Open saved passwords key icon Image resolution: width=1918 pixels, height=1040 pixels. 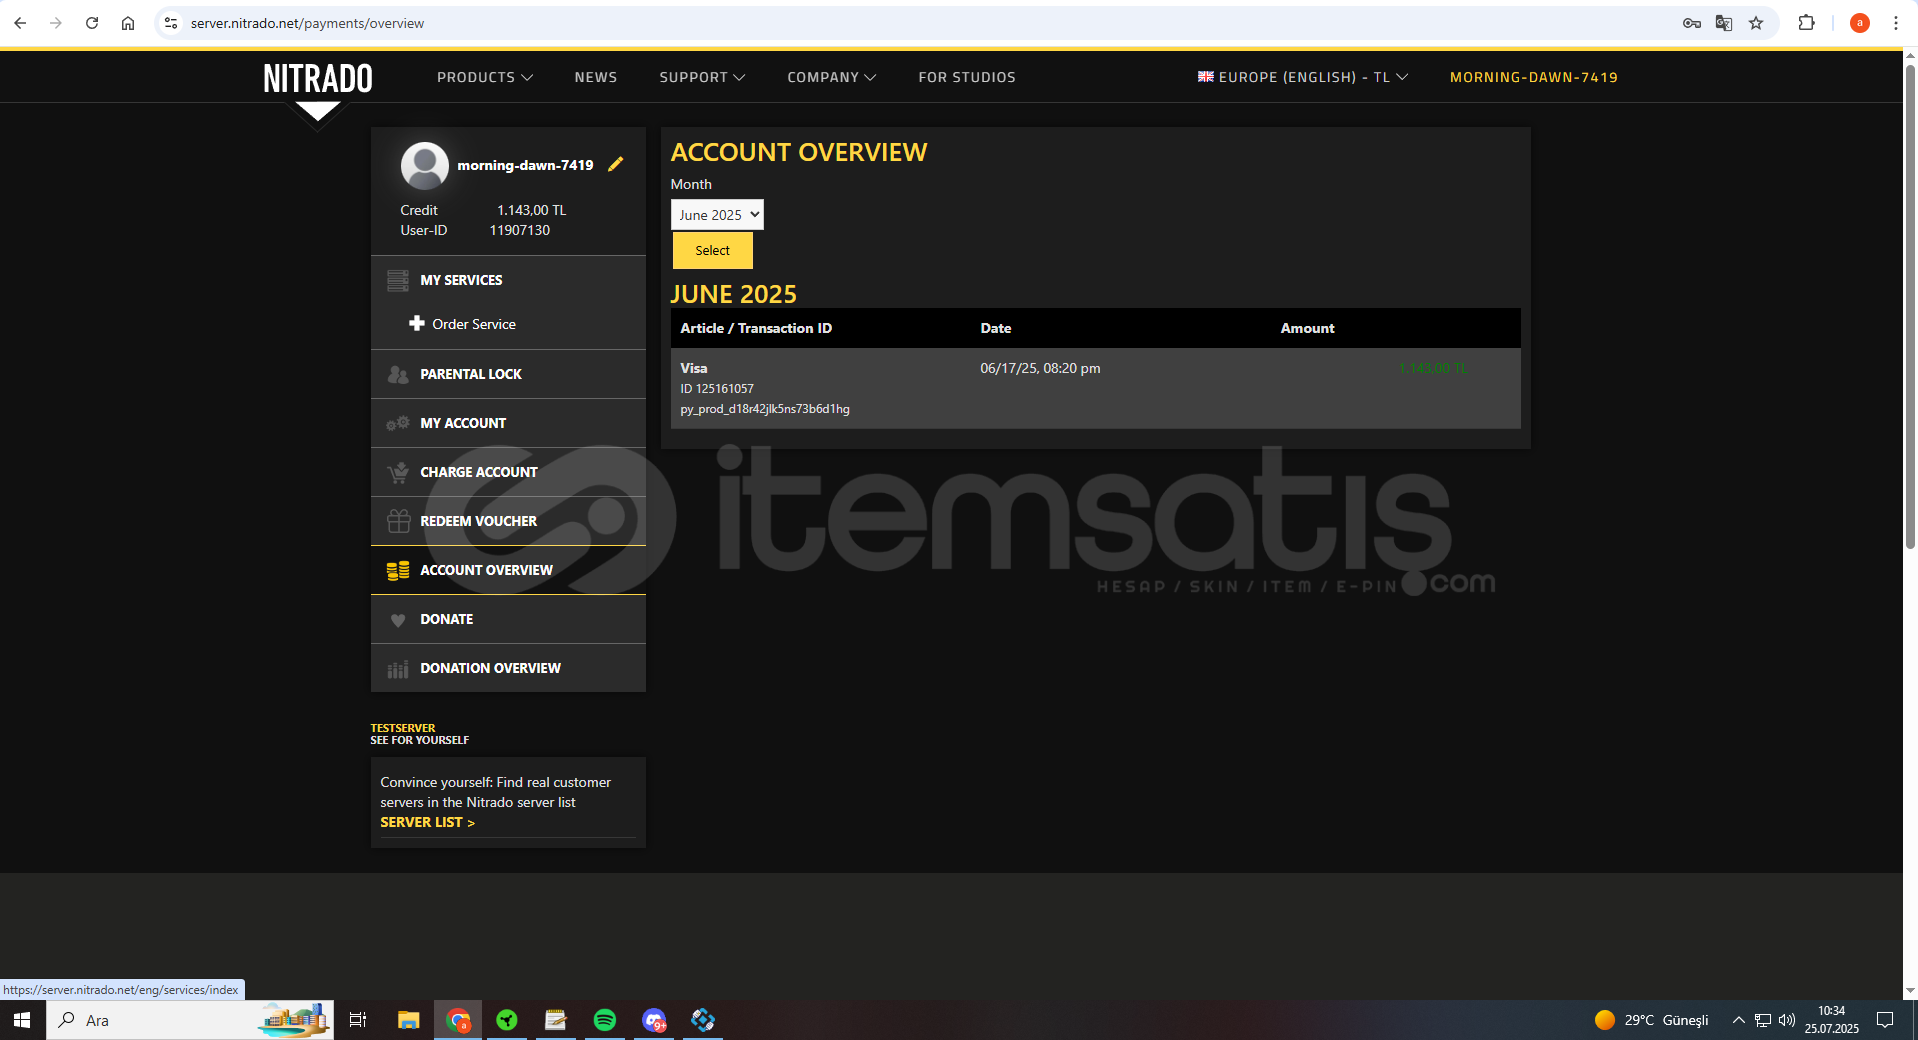tap(1692, 23)
